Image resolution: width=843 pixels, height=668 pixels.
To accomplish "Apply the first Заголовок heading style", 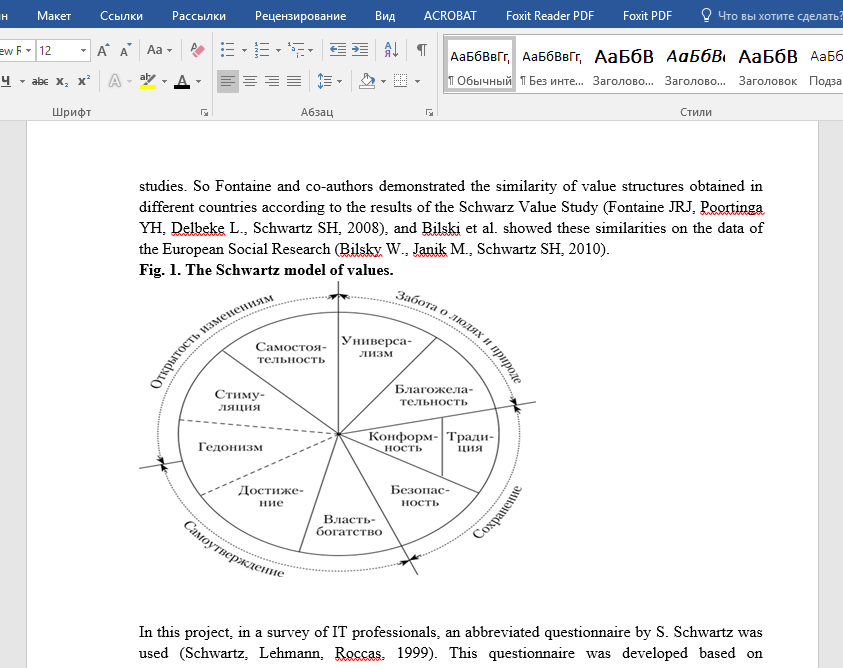I will tap(624, 65).
